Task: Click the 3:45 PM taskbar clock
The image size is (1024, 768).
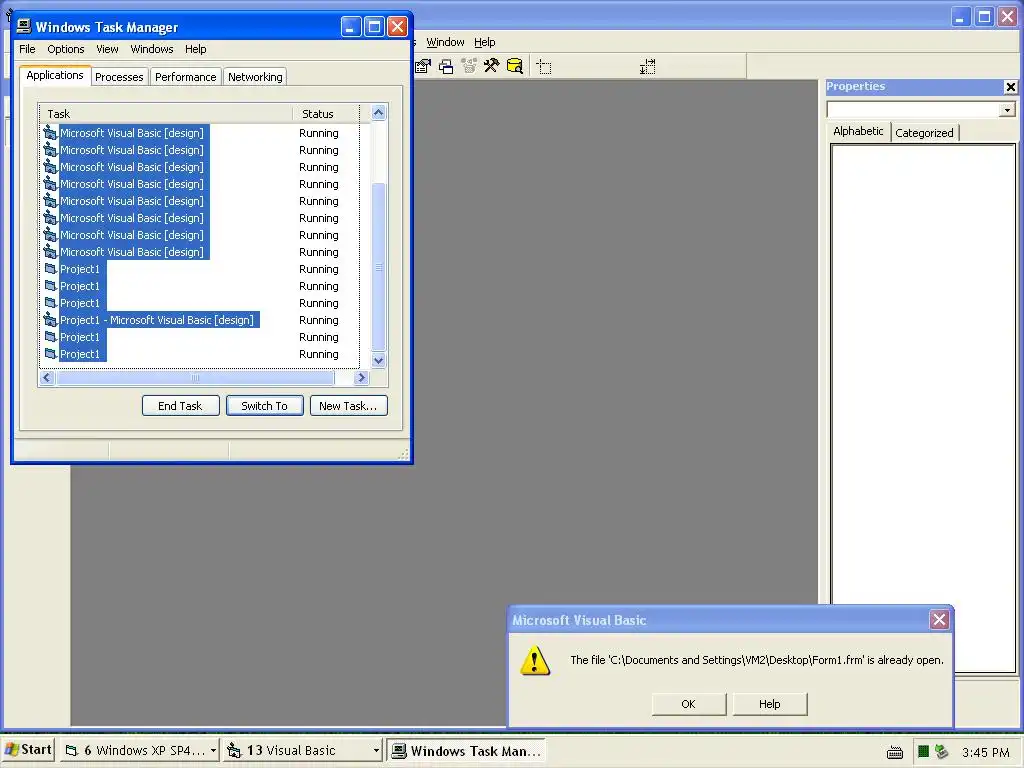Action: point(985,752)
